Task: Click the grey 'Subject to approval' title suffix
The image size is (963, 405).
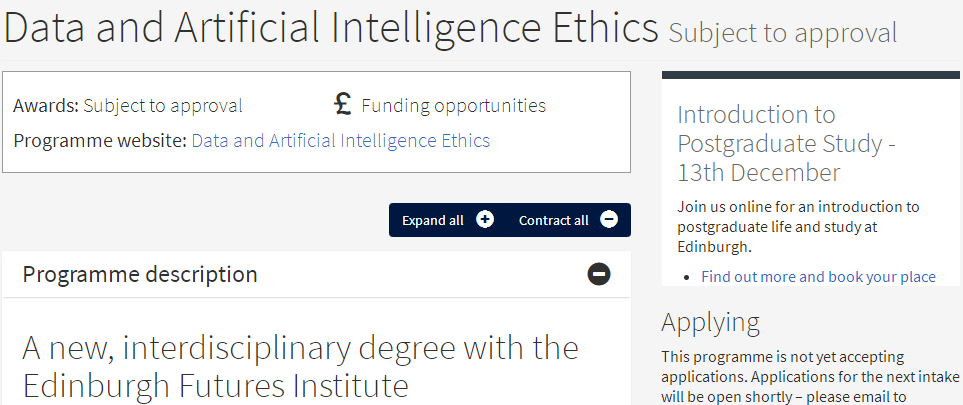Action: pyautogui.click(x=783, y=33)
